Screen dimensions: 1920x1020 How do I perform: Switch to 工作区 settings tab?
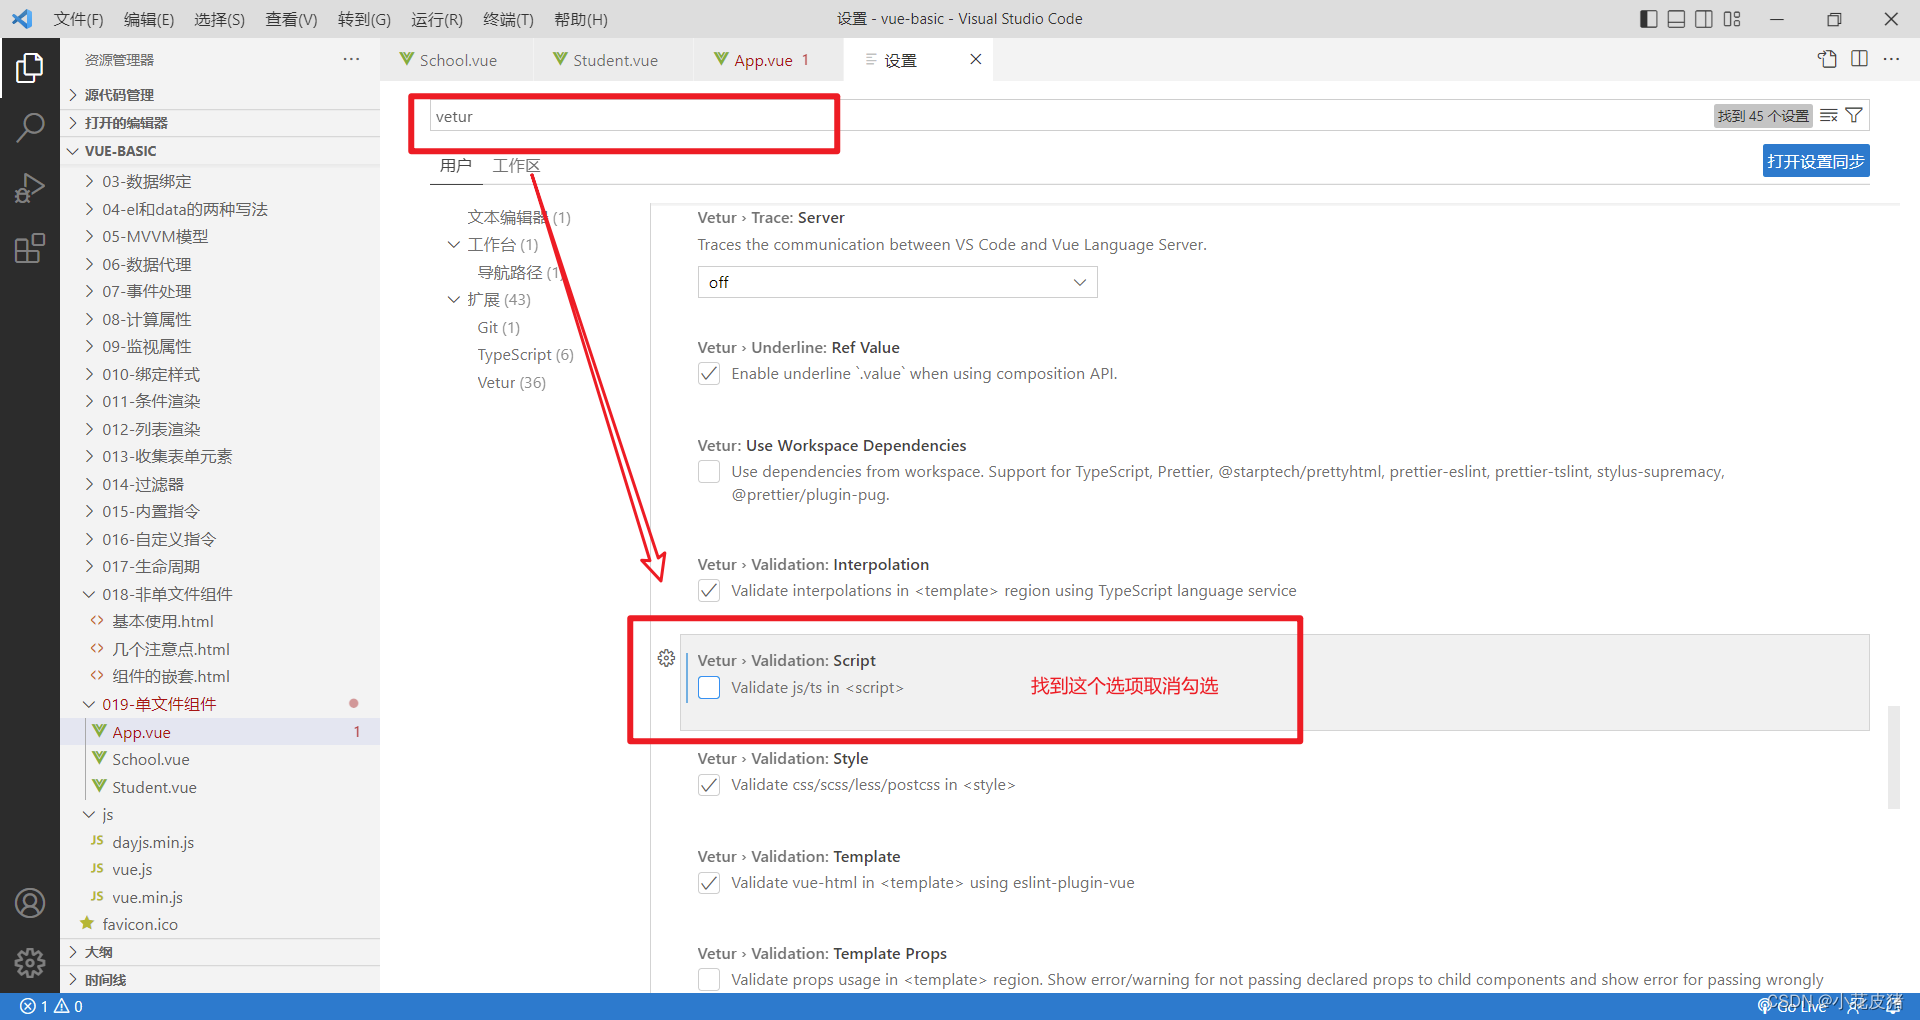coord(516,166)
